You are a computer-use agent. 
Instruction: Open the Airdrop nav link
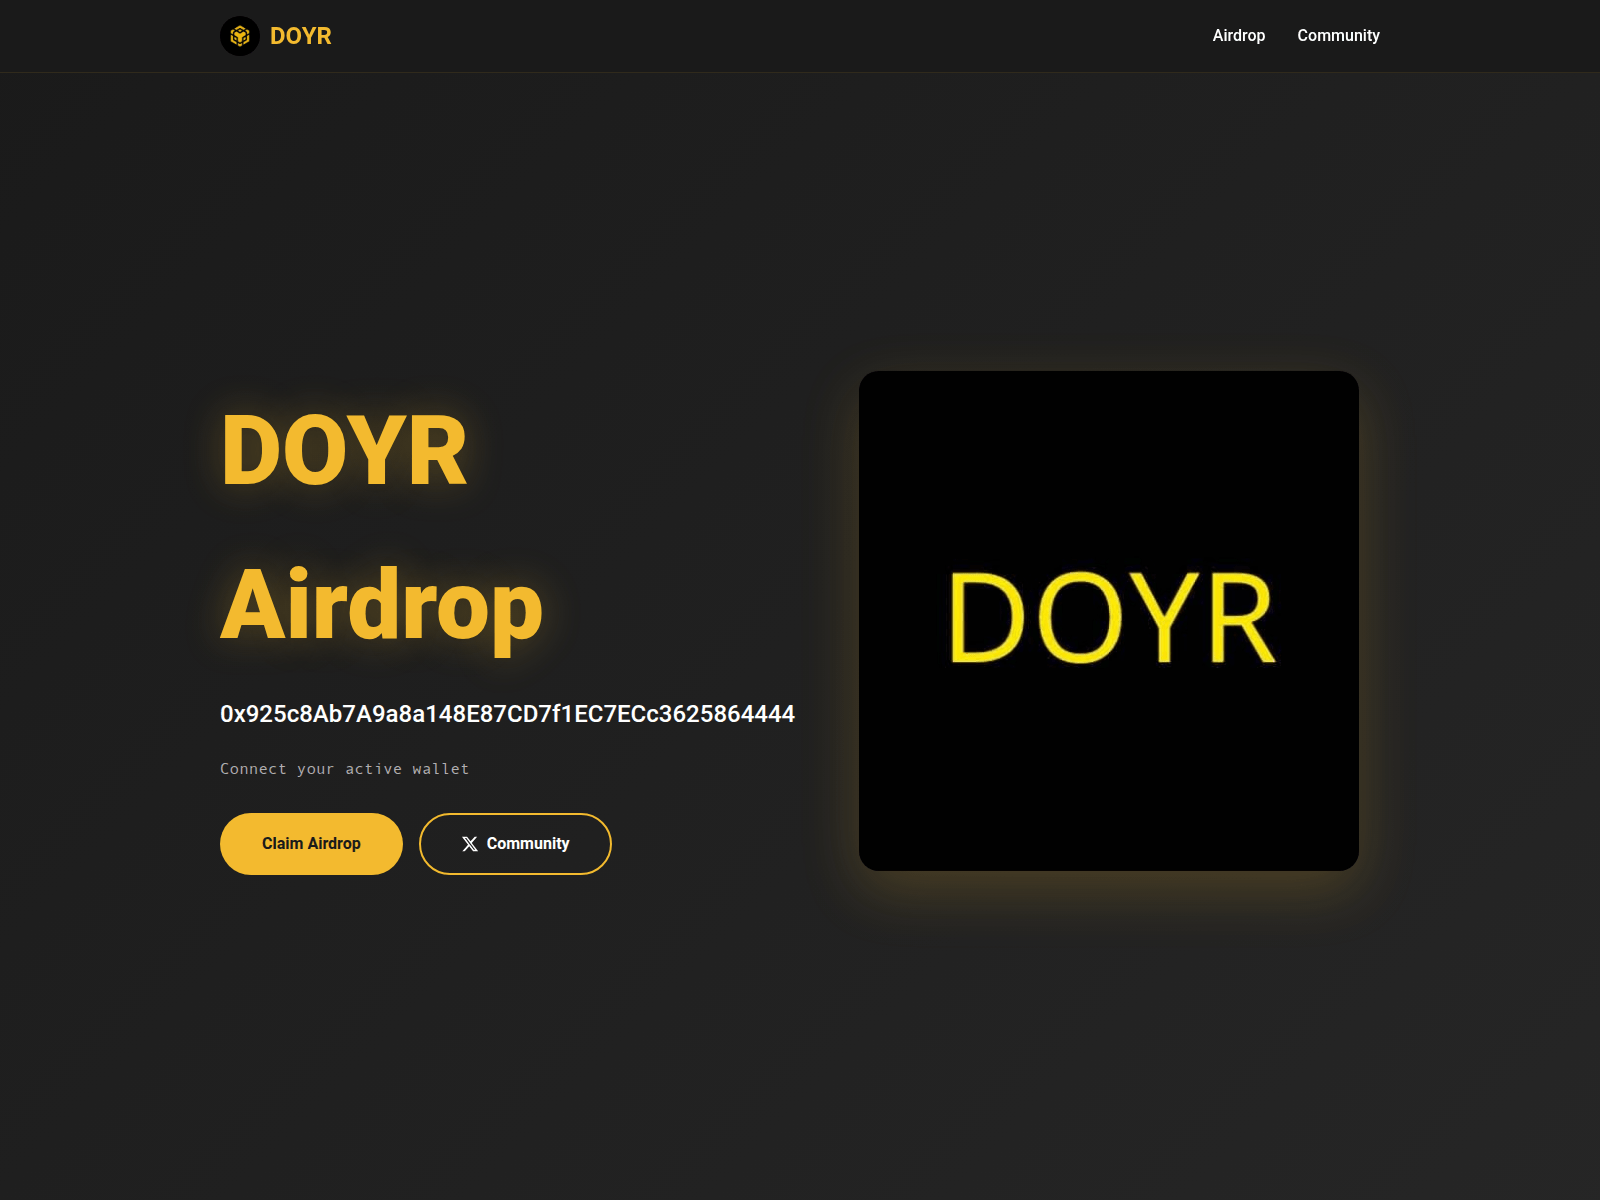[x=1239, y=35]
